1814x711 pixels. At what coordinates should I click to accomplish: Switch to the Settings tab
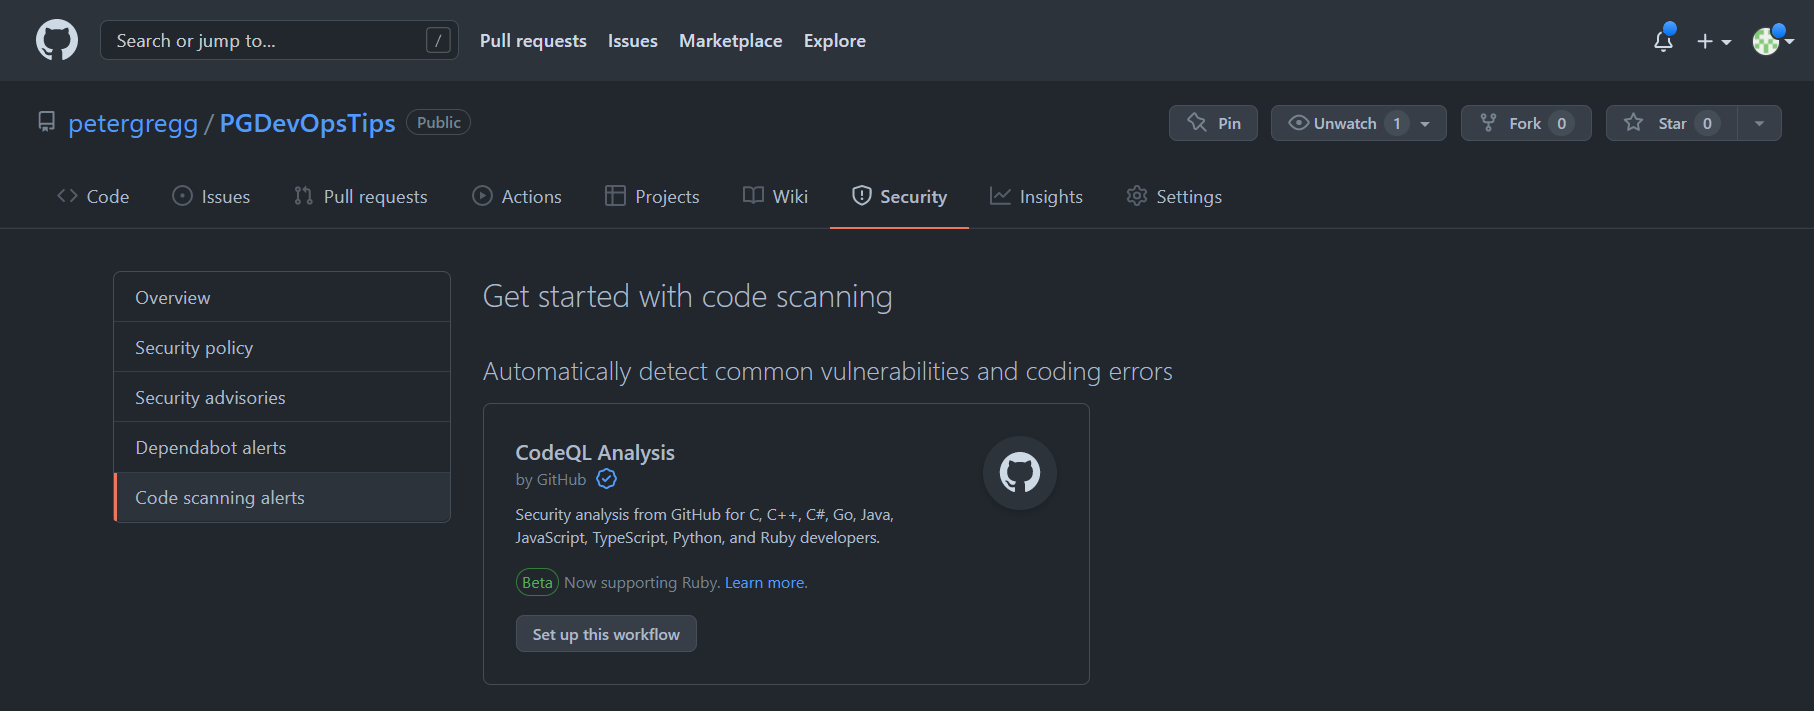(x=1174, y=196)
